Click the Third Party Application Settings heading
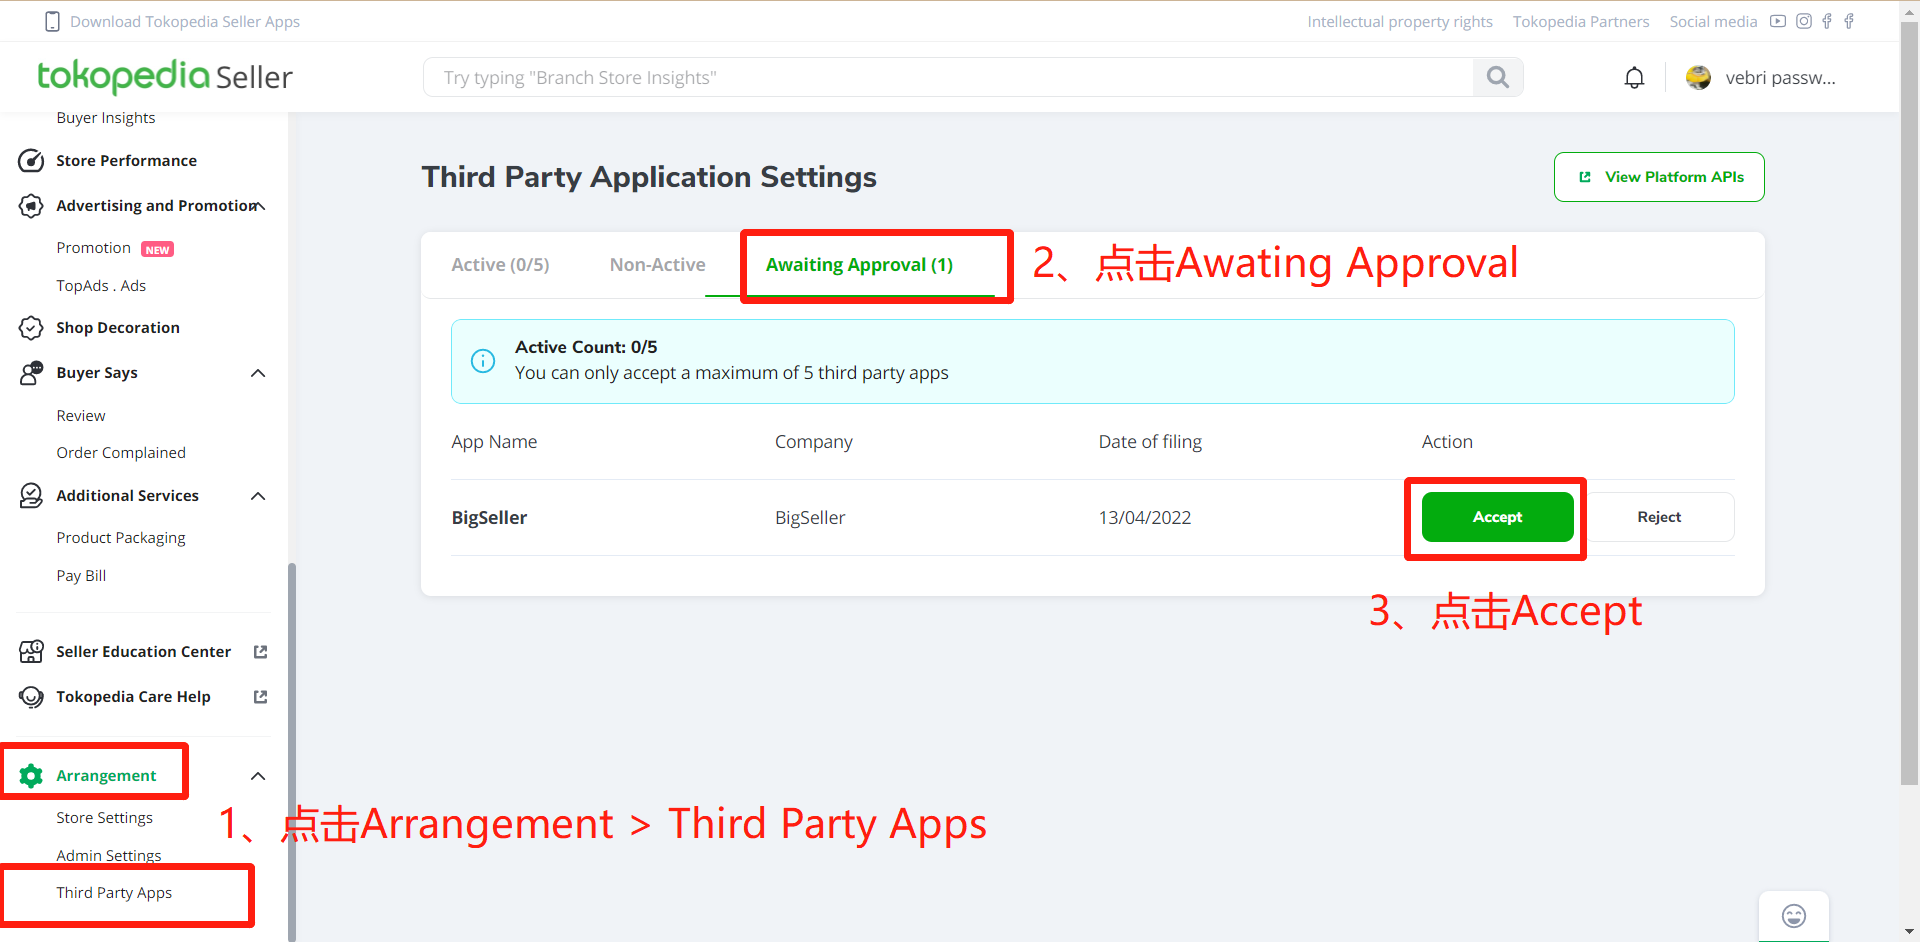This screenshot has width=1920, height=942. pyautogui.click(x=649, y=177)
